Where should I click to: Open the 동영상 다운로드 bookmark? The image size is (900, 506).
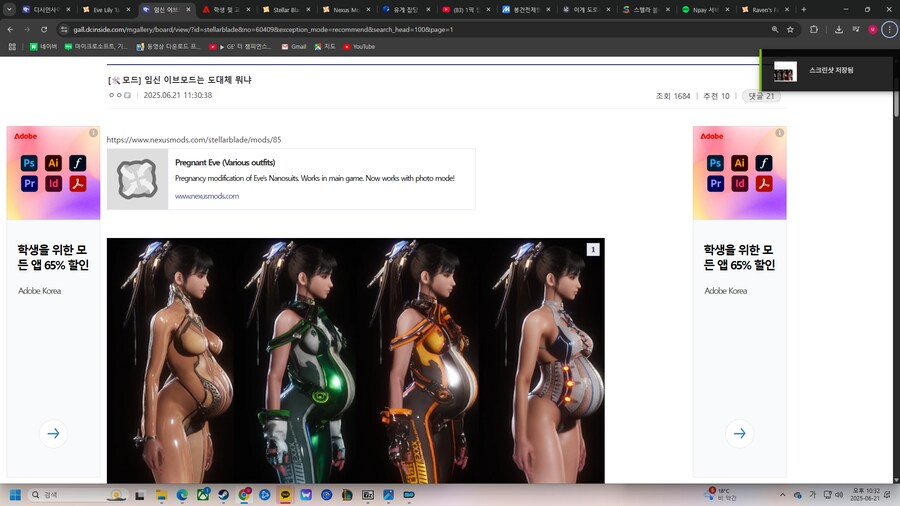168,46
